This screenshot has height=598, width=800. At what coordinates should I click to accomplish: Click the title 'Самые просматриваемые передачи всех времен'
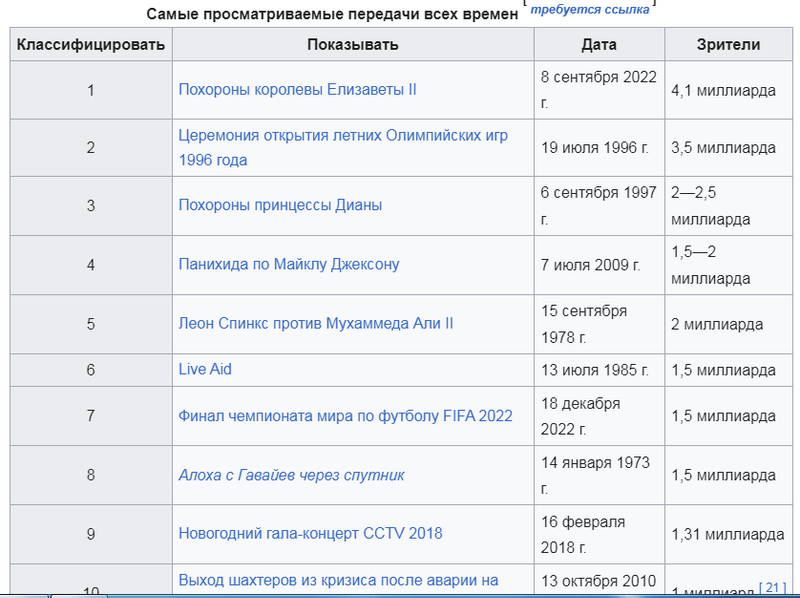click(x=332, y=14)
